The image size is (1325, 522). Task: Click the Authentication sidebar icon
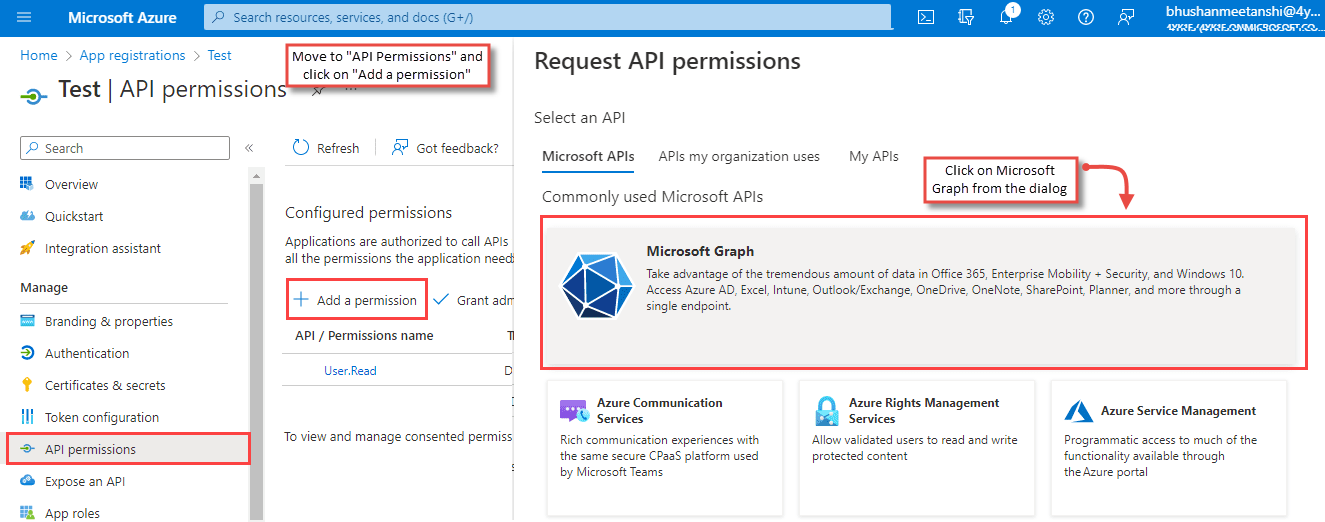27,353
